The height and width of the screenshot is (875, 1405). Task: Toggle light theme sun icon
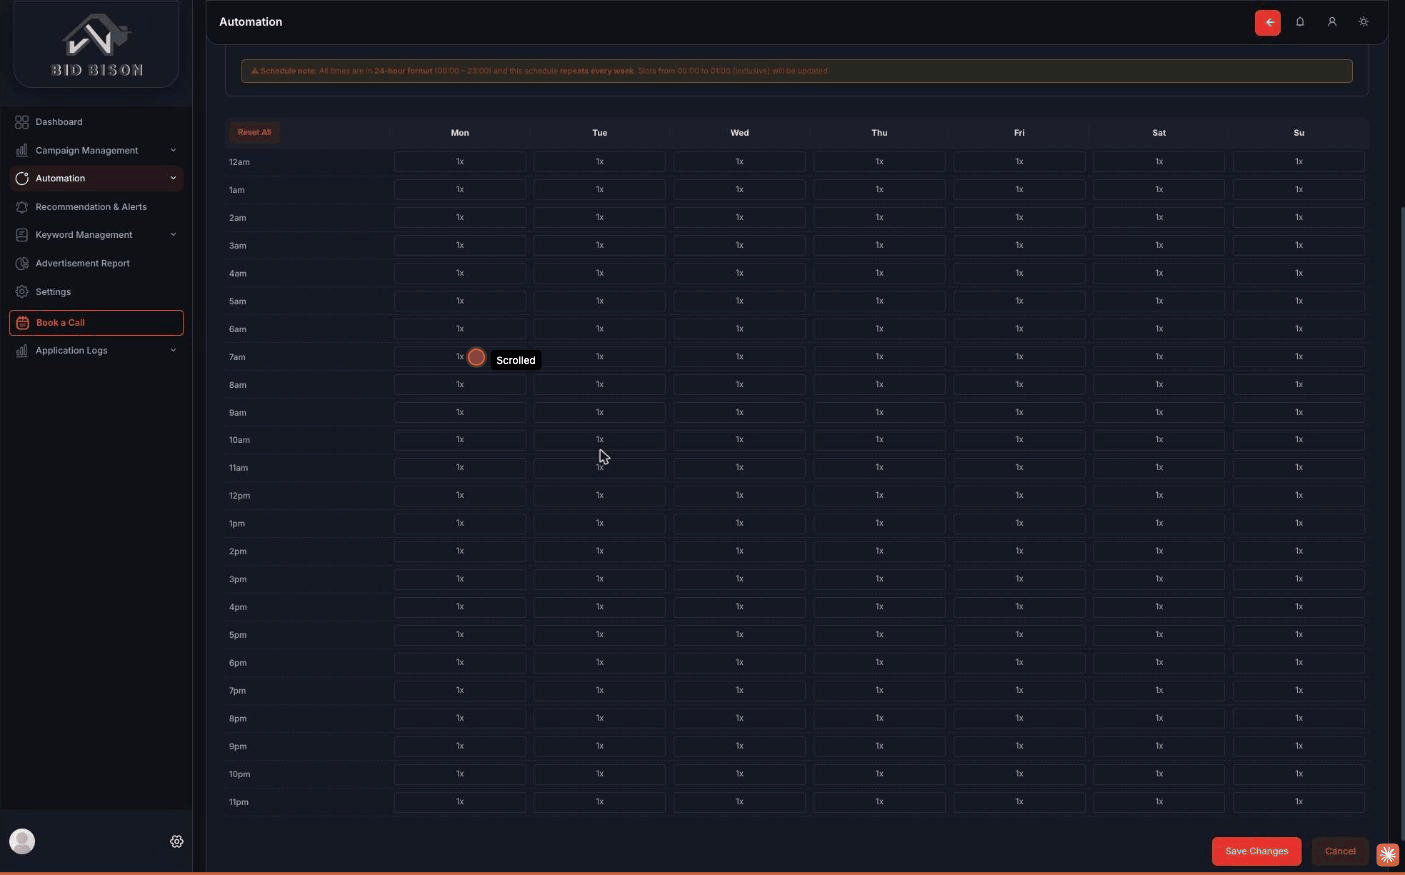coord(1364,22)
